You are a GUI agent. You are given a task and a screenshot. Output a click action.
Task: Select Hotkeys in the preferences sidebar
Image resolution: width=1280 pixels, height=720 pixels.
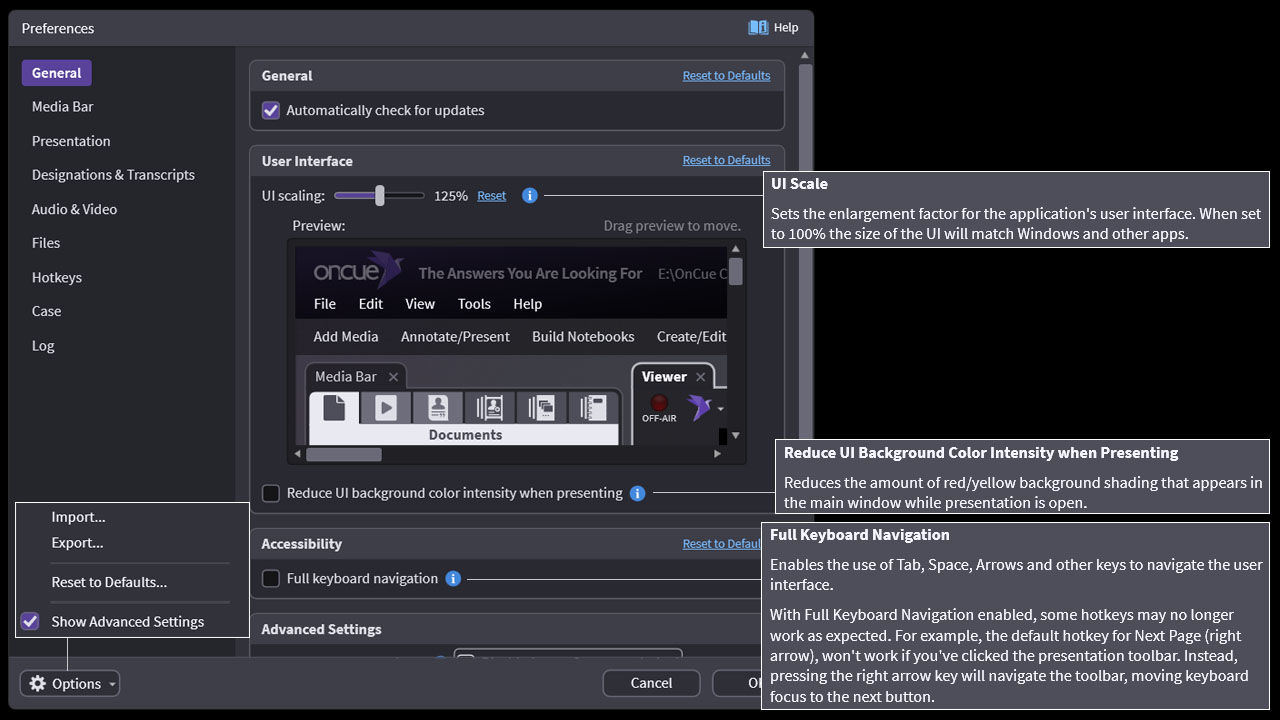point(57,278)
